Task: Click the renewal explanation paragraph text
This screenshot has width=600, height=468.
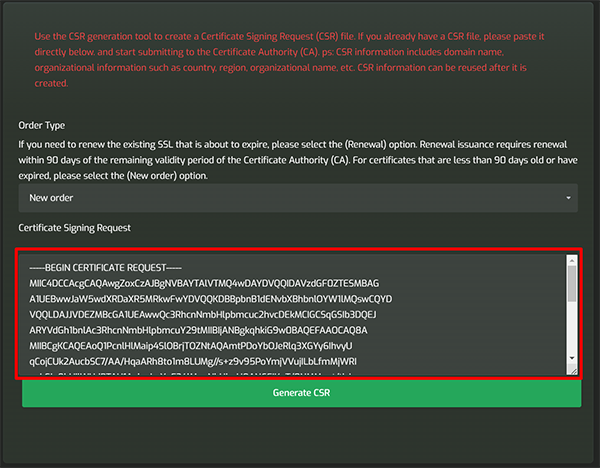Action: click(298, 160)
